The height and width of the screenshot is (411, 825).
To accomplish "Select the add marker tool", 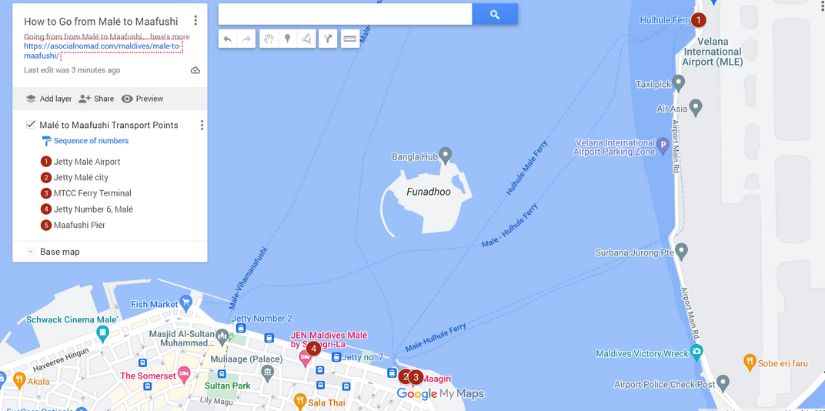I will click(288, 38).
